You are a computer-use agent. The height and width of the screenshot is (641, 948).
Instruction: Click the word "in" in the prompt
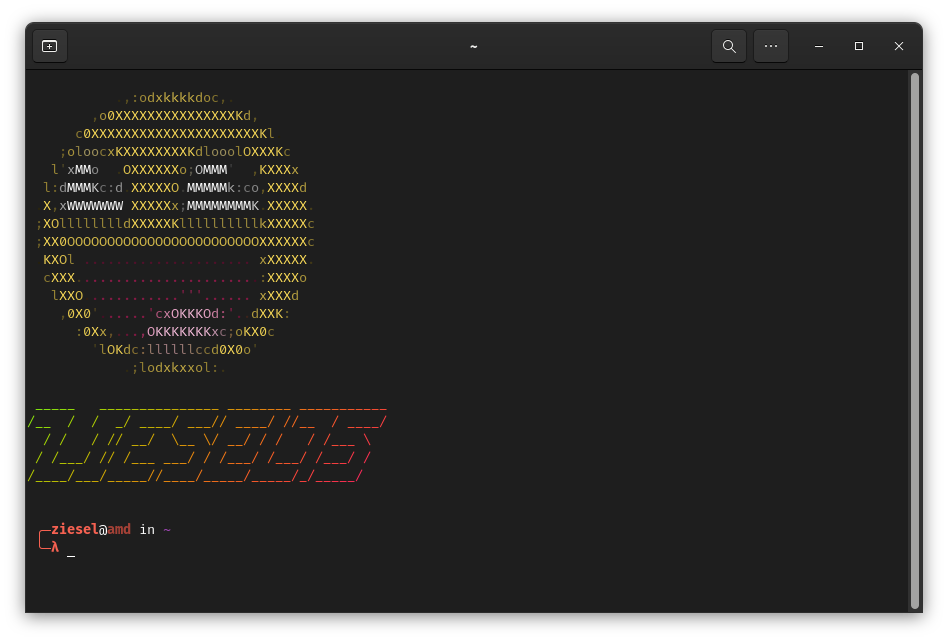[147, 529]
